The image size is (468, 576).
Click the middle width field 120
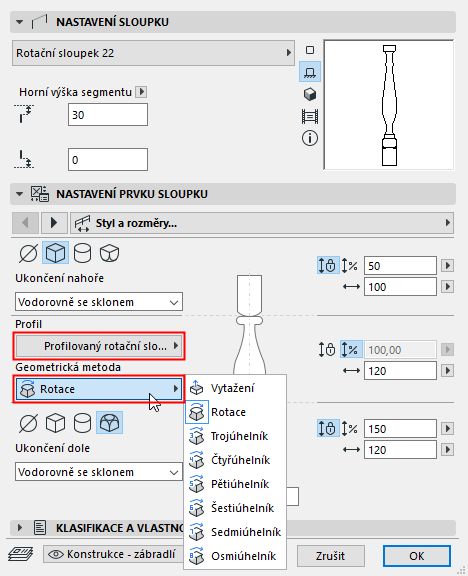coord(400,371)
